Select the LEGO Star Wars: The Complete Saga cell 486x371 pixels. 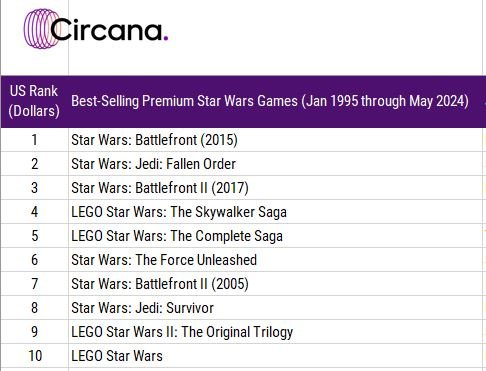[275, 236]
